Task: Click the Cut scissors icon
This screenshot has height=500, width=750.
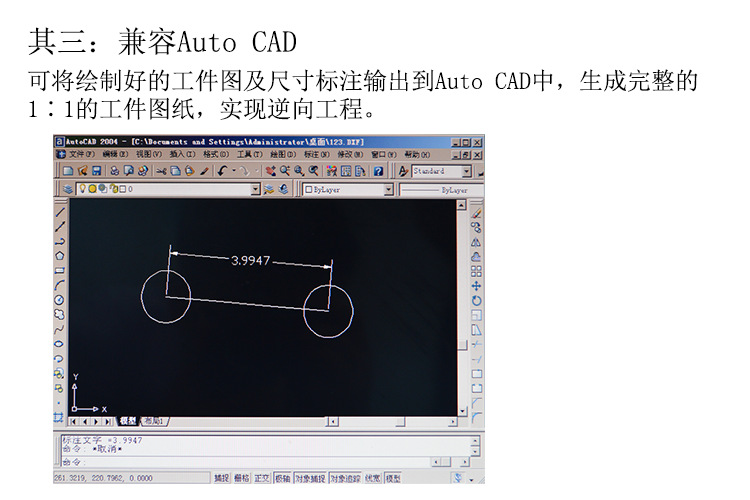Action: 161,171
